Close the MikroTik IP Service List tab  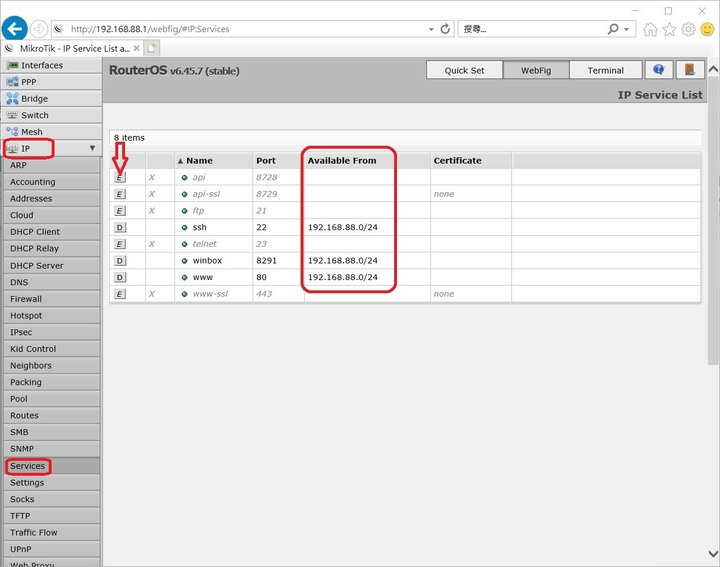point(136,48)
